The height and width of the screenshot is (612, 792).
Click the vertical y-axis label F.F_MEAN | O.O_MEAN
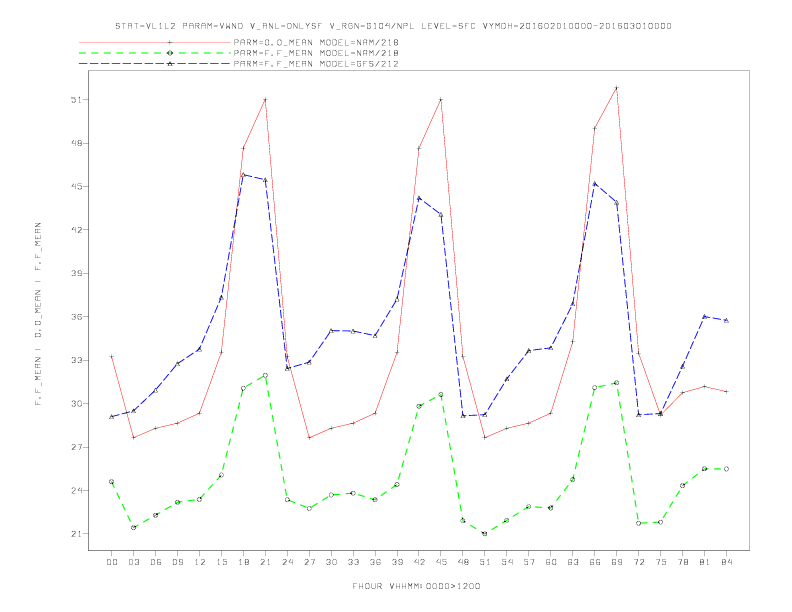(x=38, y=314)
